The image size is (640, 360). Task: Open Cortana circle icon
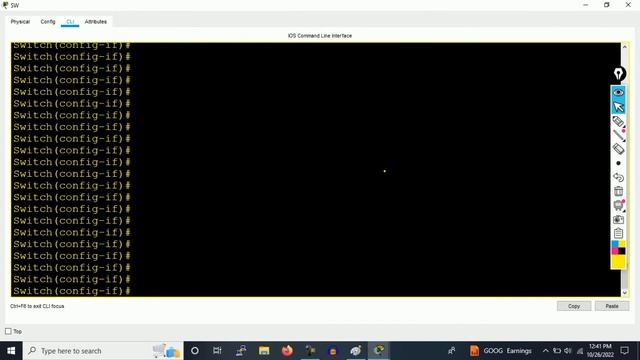(x=195, y=351)
